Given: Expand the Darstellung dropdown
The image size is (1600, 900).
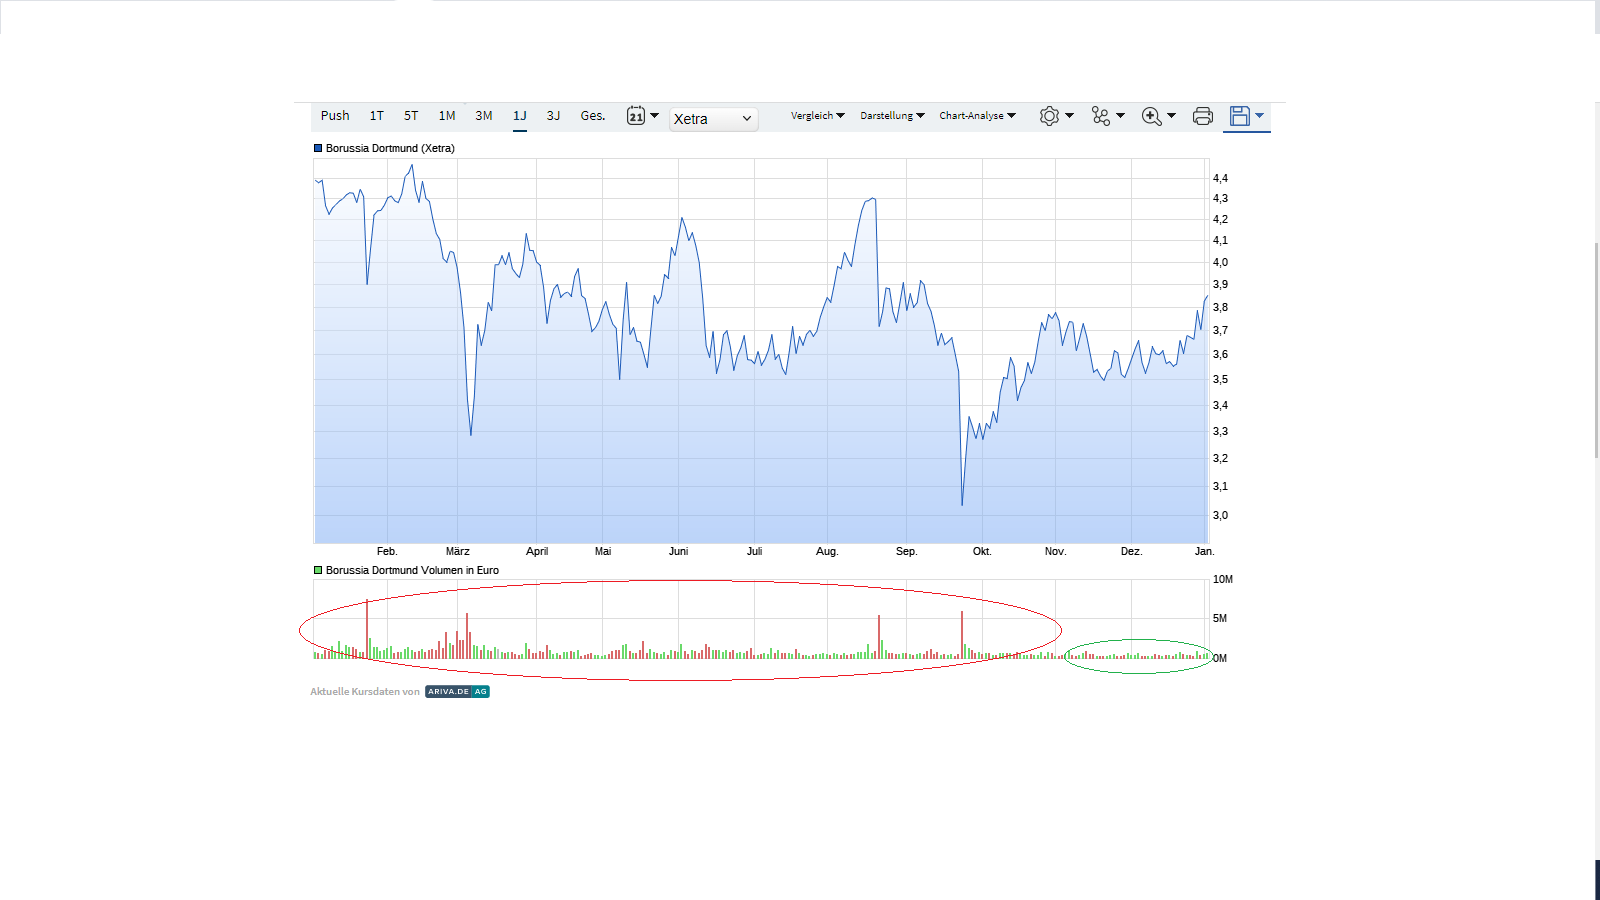Looking at the screenshot, I should 892,116.
